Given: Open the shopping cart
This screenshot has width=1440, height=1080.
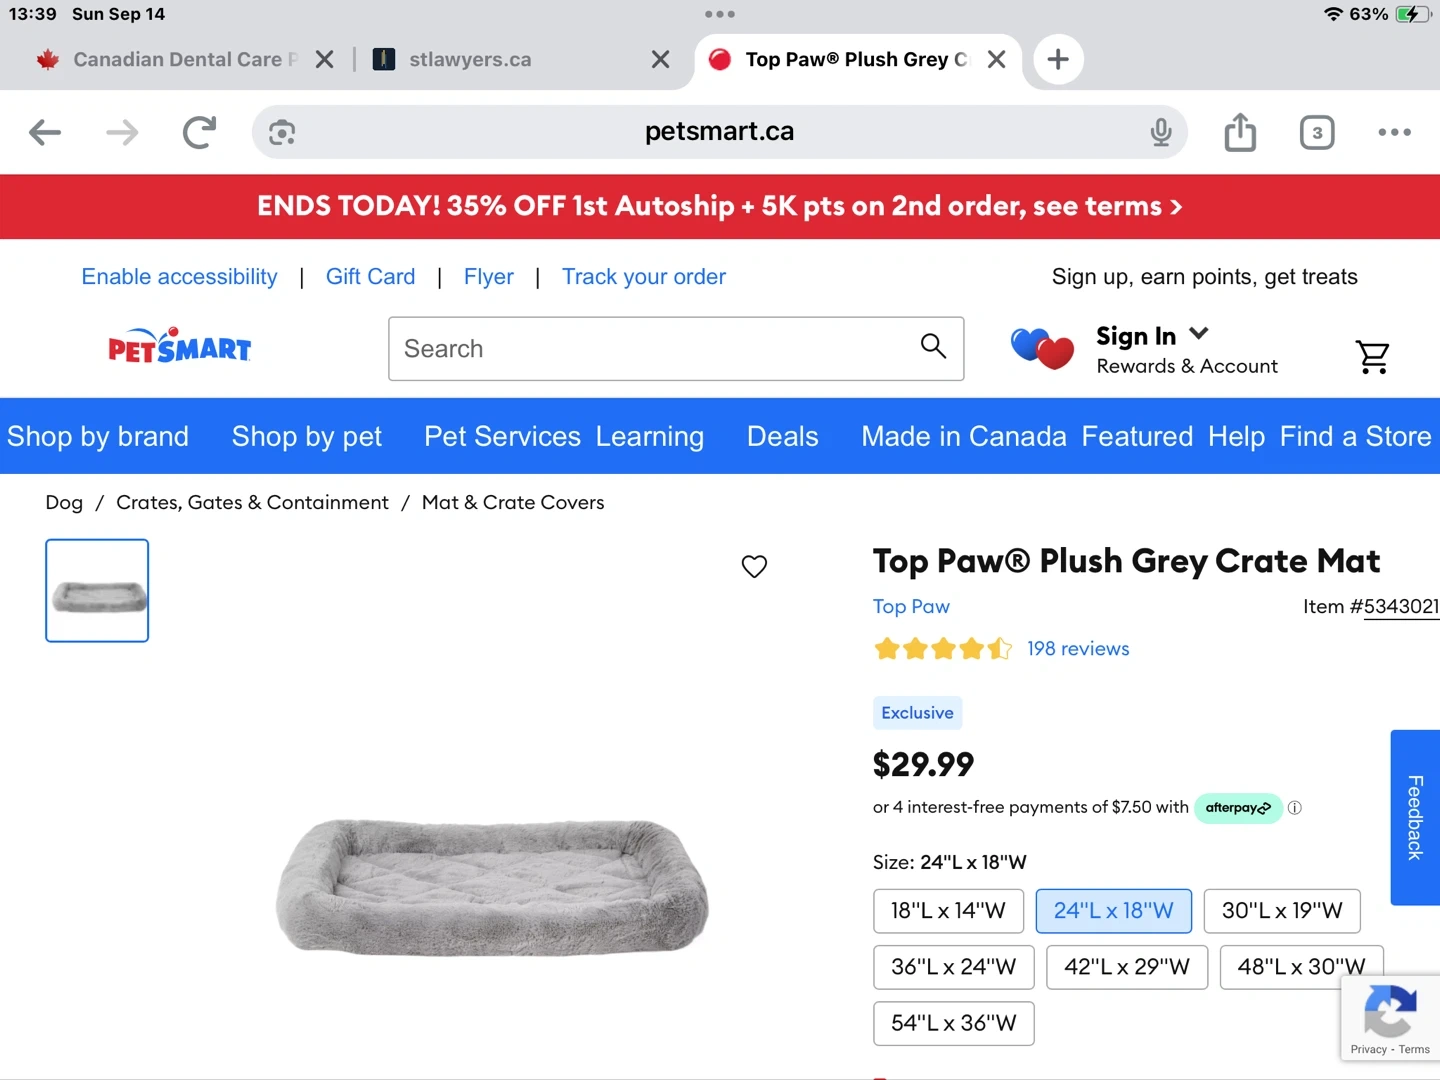Looking at the screenshot, I should [1372, 356].
